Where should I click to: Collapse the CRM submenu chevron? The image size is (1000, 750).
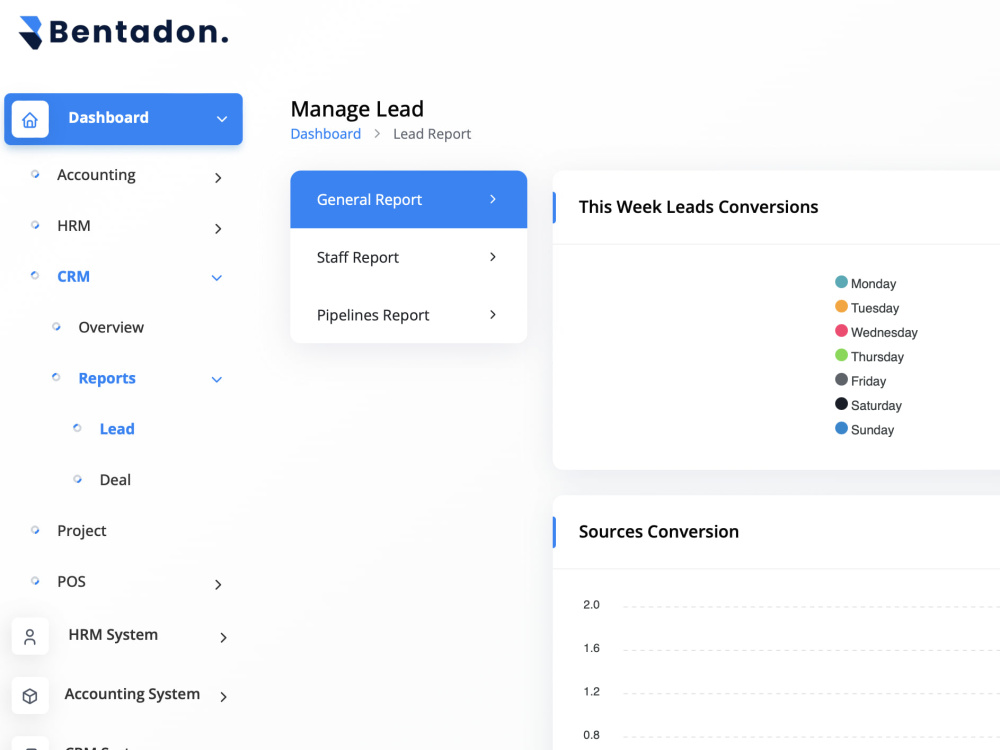pyautogui.click(x=217, y=278)
